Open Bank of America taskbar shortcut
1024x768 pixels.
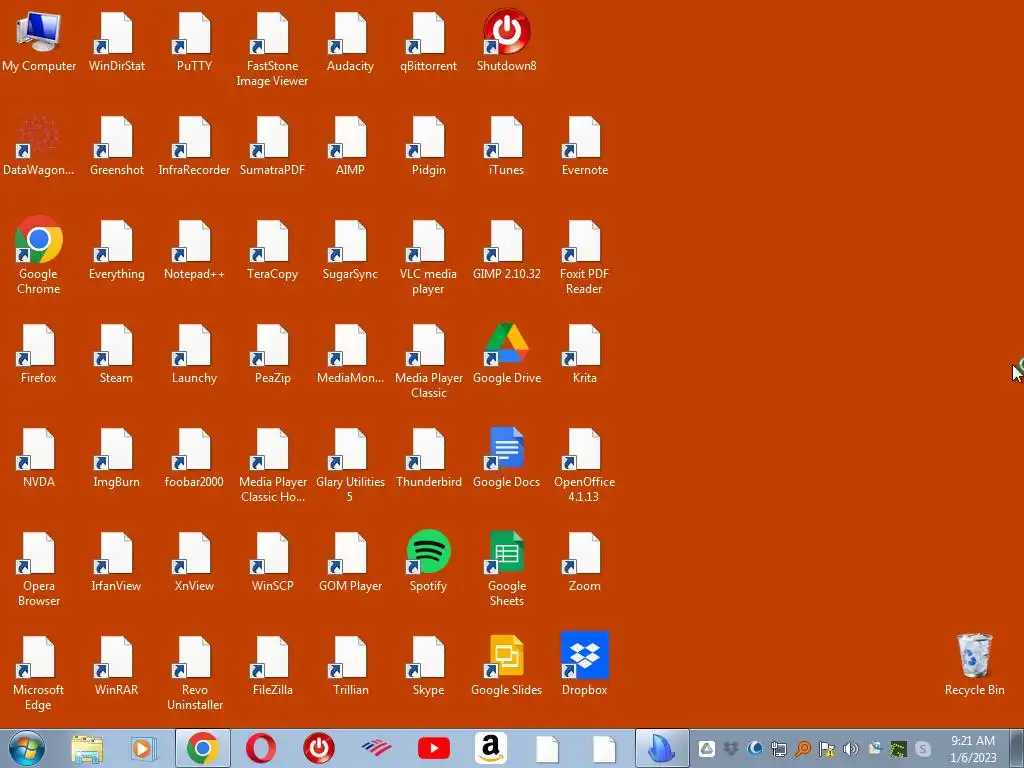[376, 748]
